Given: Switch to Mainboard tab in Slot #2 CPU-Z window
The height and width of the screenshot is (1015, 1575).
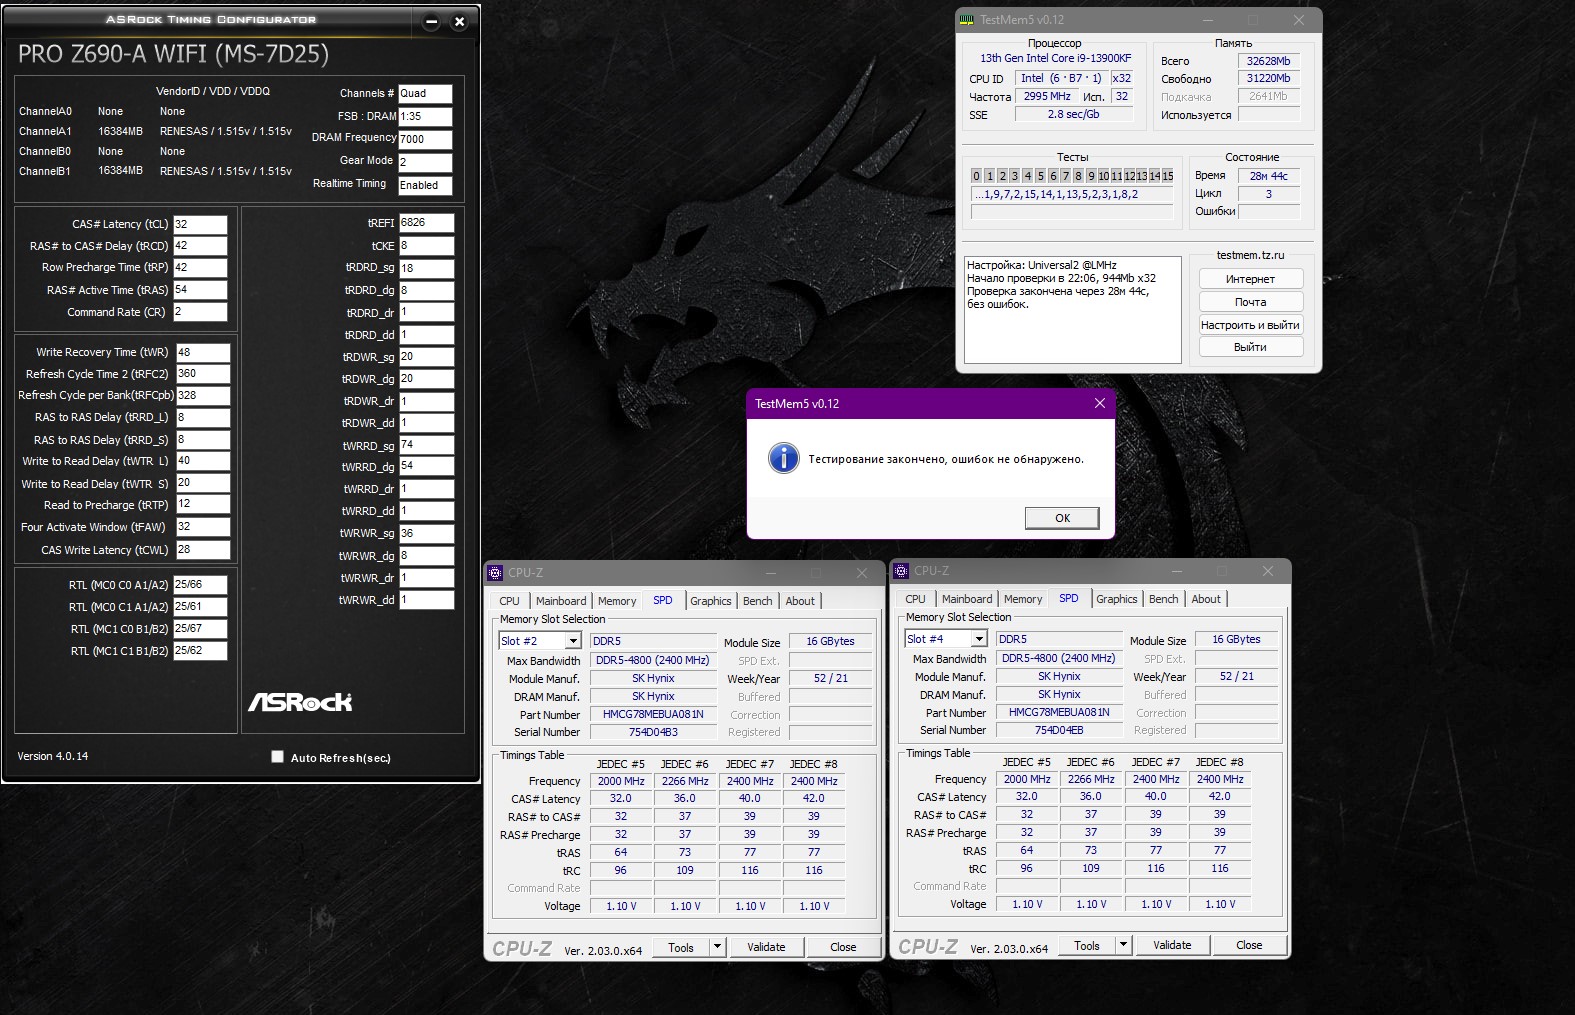Looking at the screenshot, I should 561,601.
